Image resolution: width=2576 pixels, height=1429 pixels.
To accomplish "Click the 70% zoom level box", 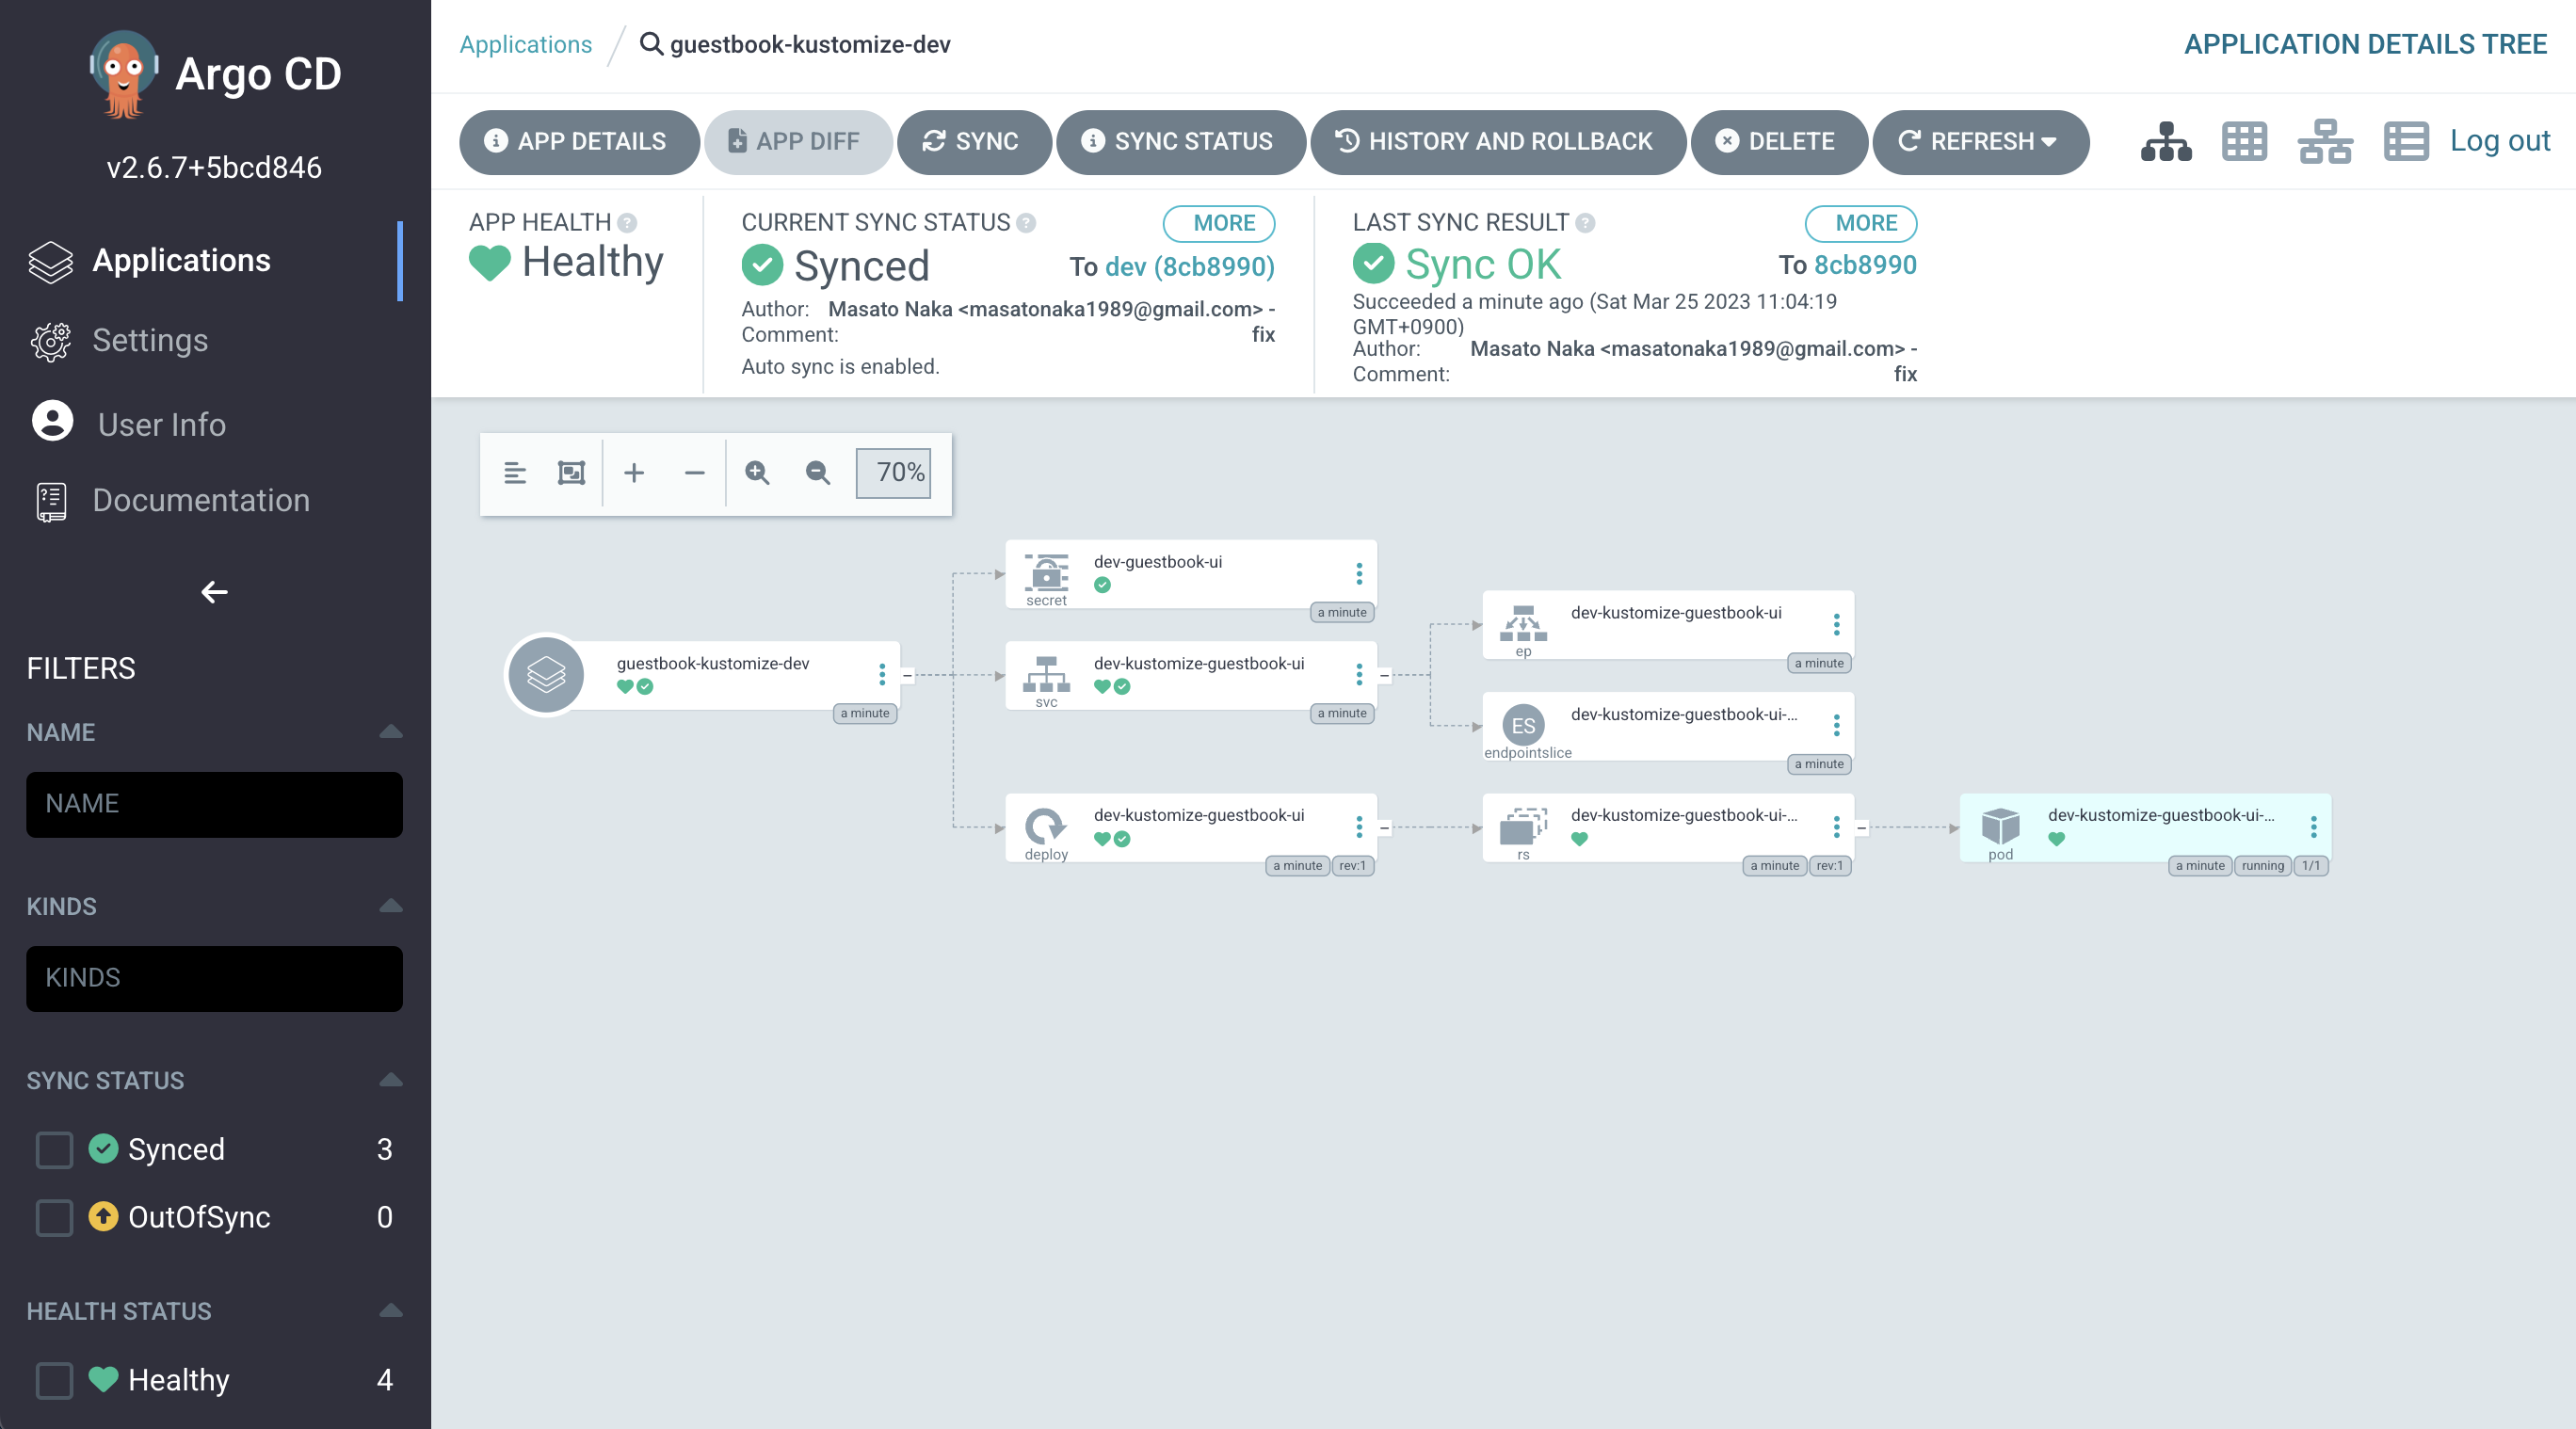I will pyautogui.click(x=894, y=473).
